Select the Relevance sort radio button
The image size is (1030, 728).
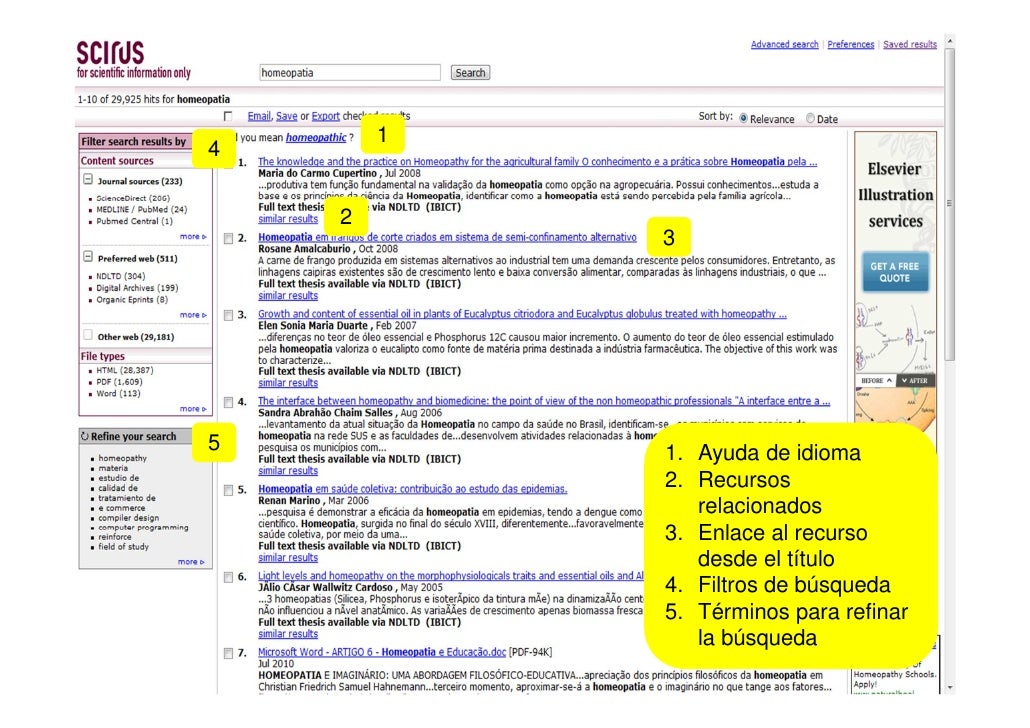point(743,119)
